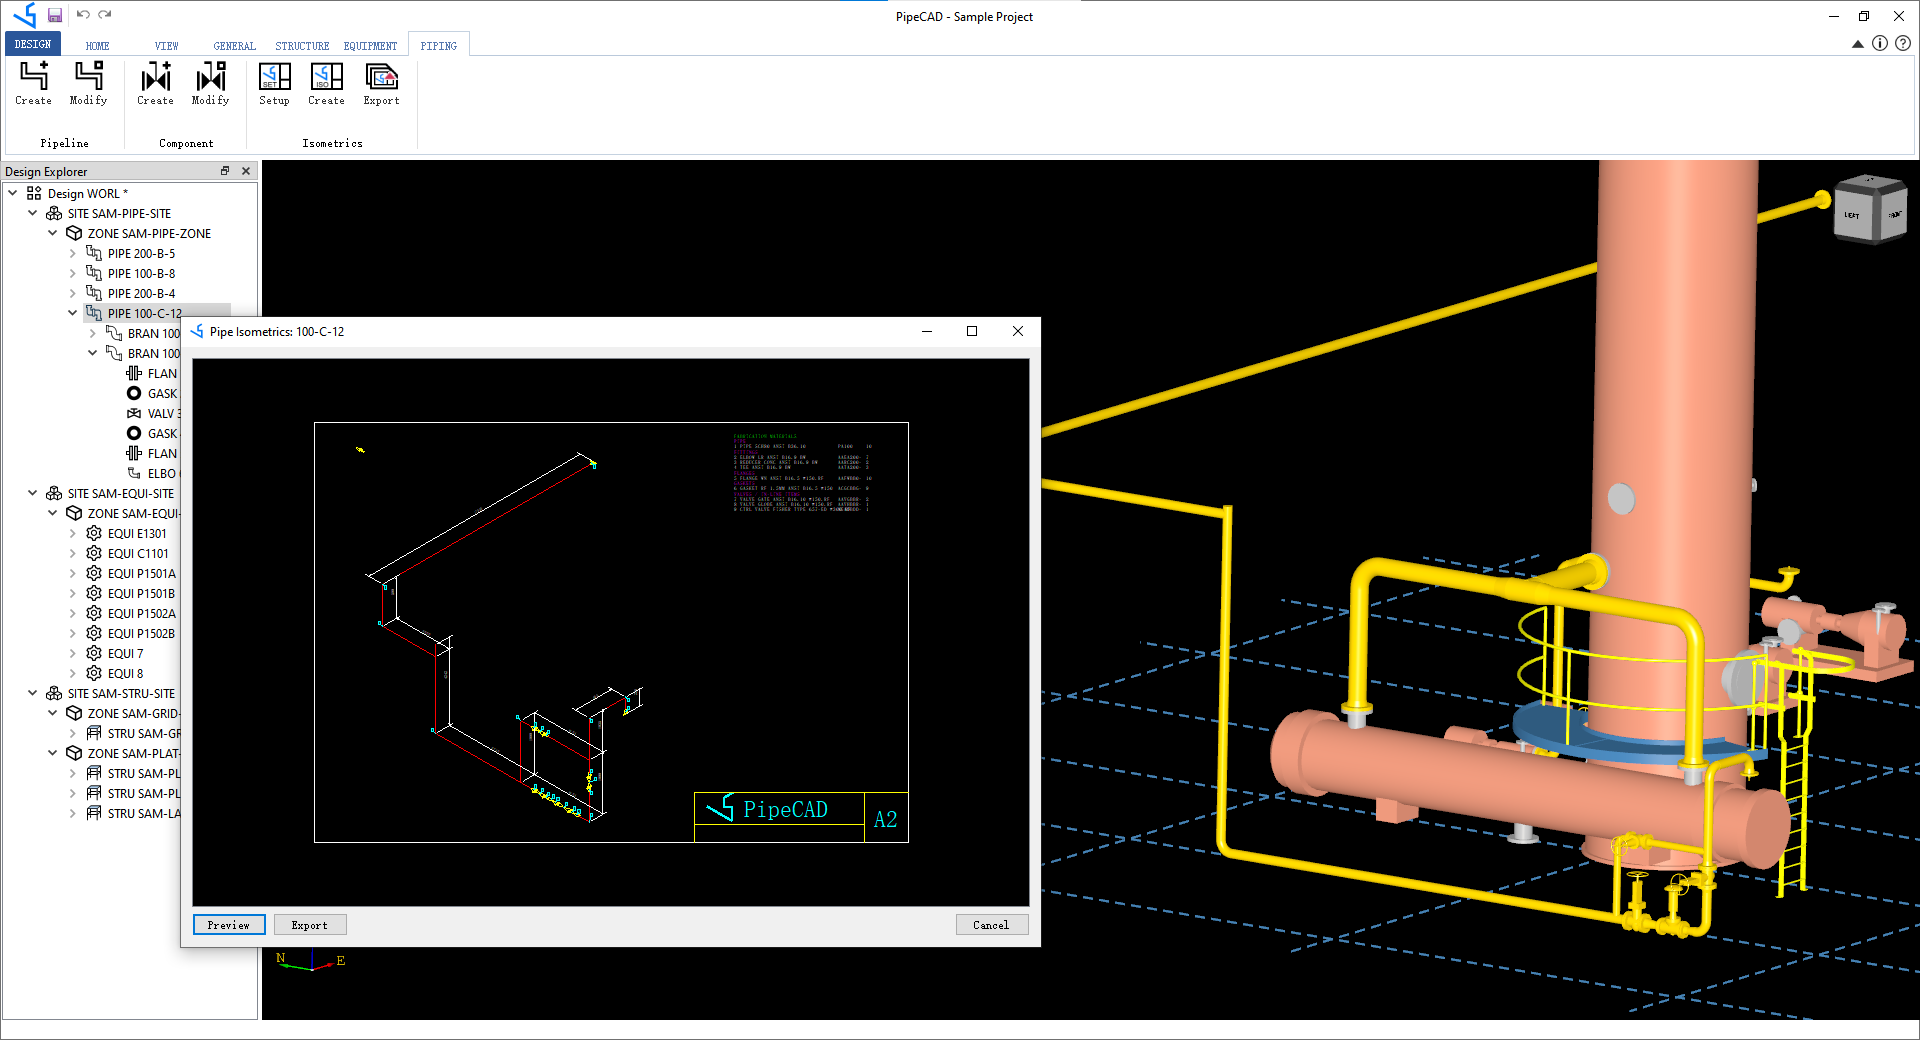Expand the EQUI E1301 tree node
The height and width of the screenshot is (1040, 1920).
pyautogui.click(x=73, y=533)
